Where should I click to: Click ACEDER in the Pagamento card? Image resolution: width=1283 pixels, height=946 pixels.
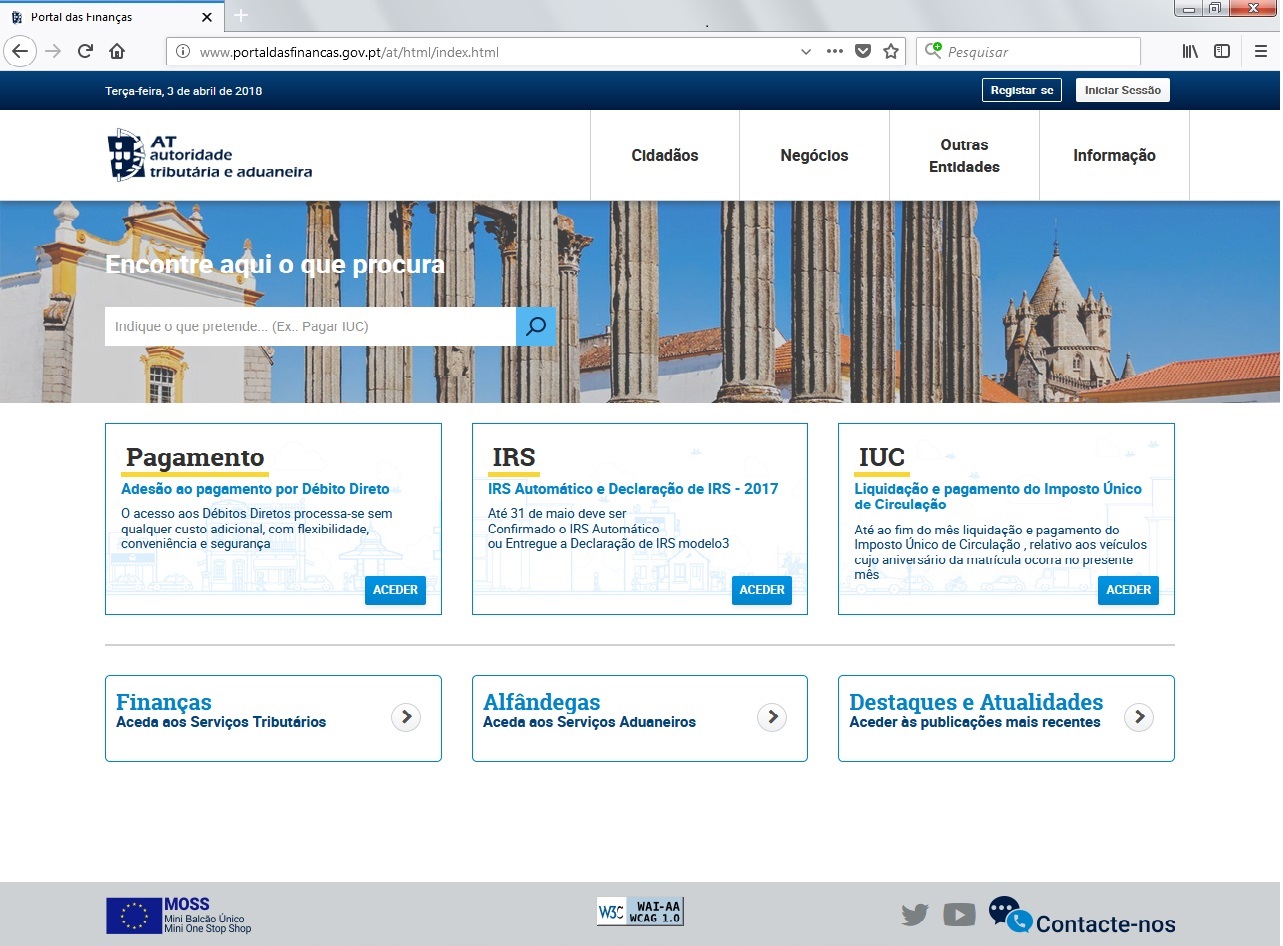point(395,590)
